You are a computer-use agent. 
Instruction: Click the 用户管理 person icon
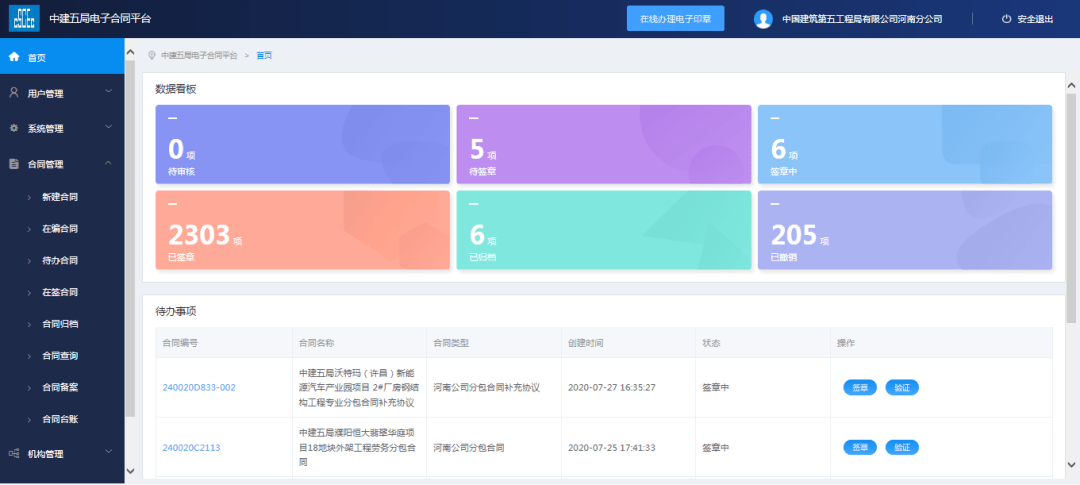click(x=14, y=93)
